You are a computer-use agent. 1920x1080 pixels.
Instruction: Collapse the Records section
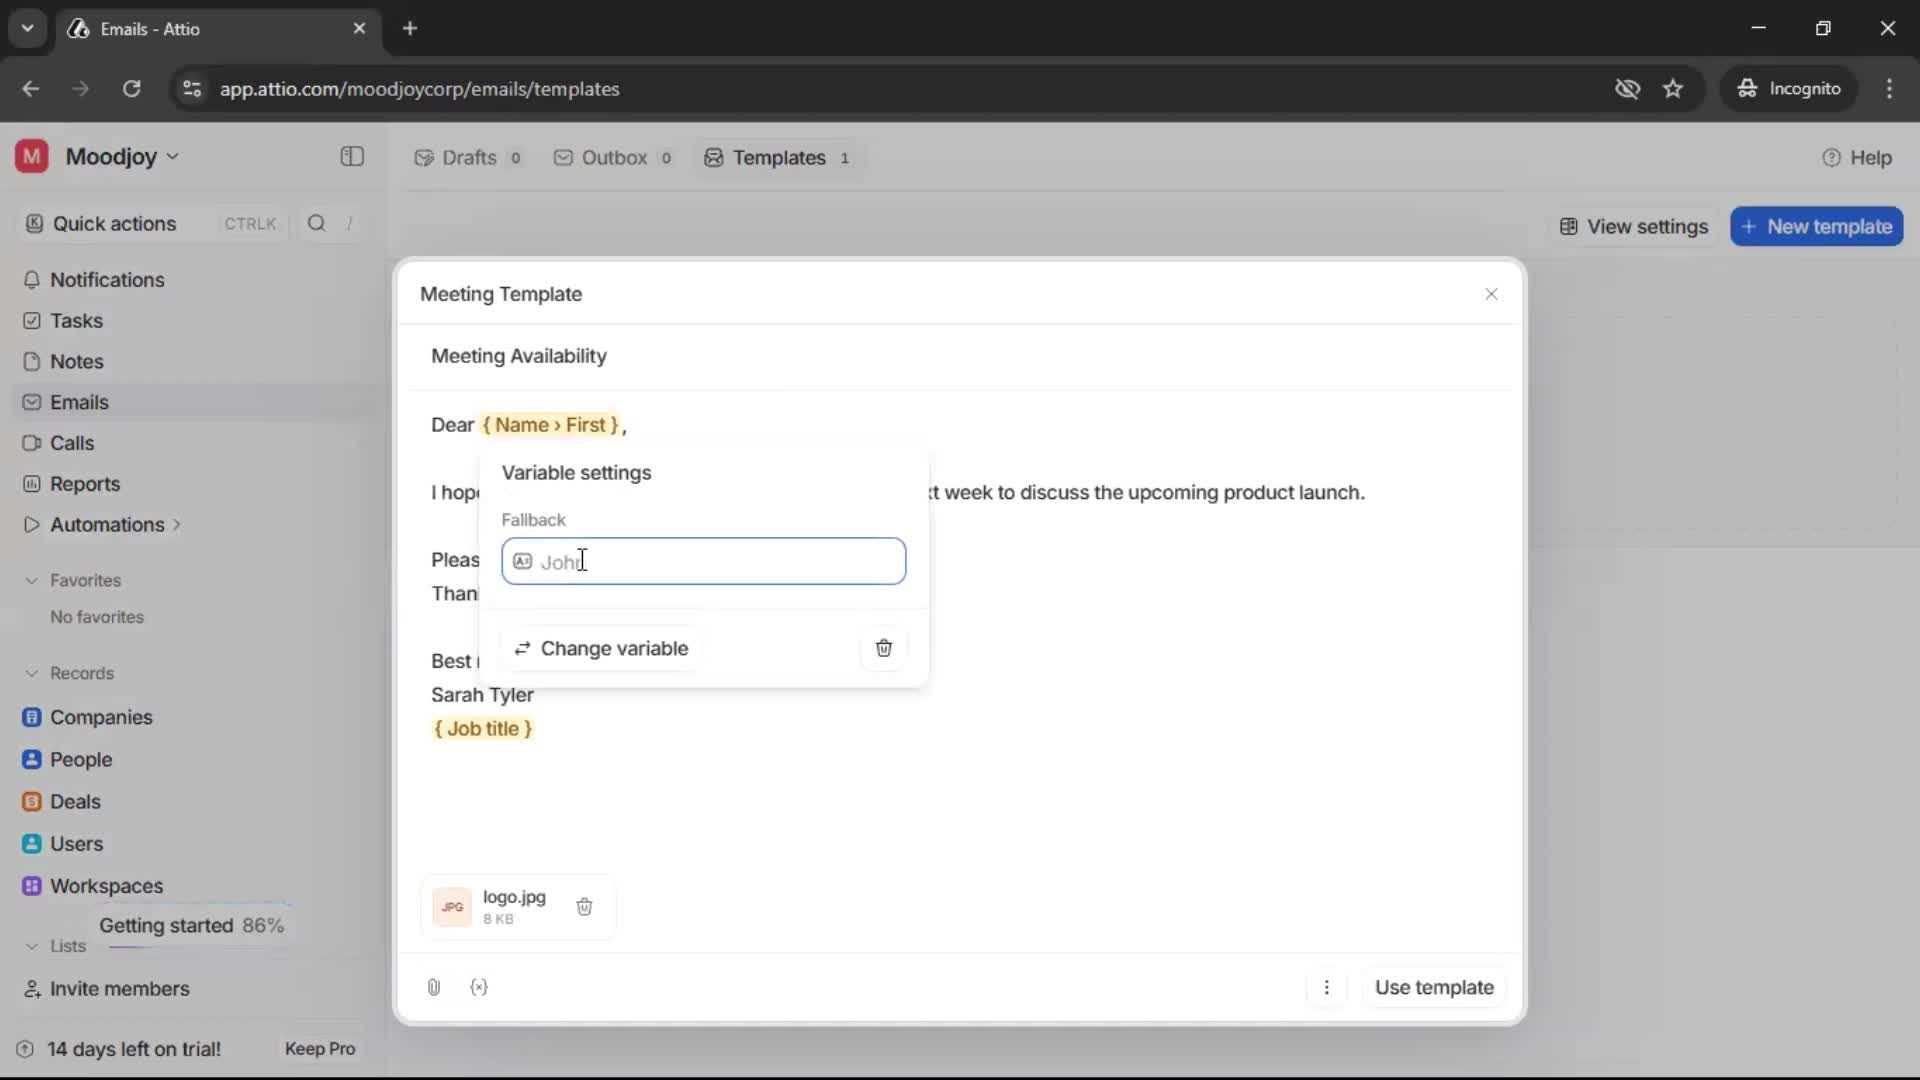30,673
